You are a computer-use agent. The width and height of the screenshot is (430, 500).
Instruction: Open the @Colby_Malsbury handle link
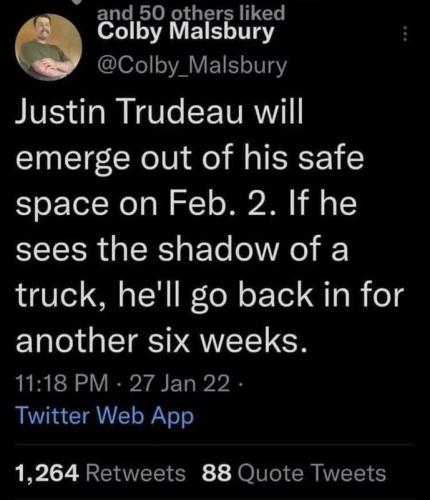pos(192,65)
